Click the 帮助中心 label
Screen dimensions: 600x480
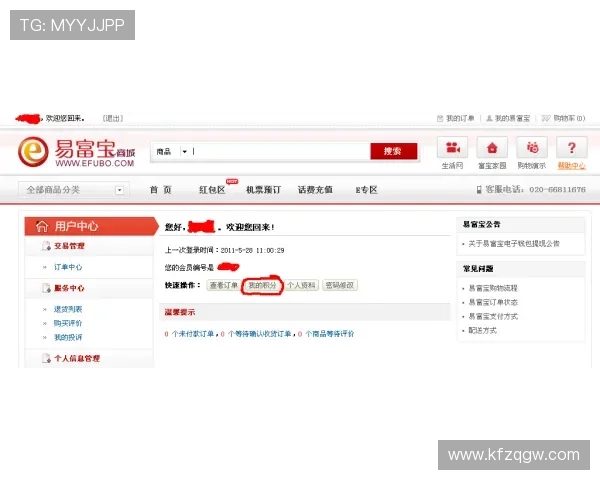pos(571,165)
